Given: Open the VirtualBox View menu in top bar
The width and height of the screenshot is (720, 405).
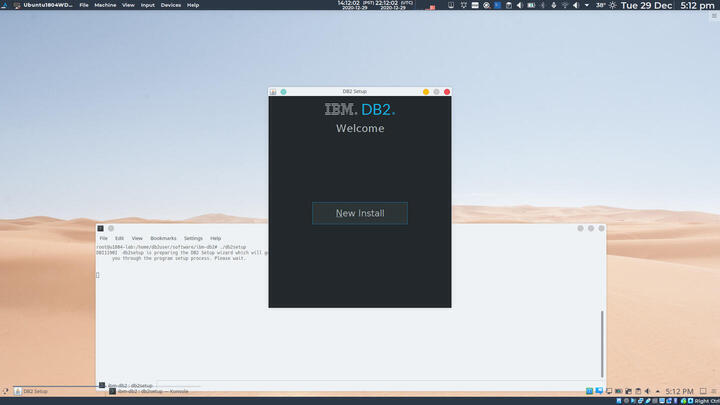Looking at the screenshot, I should (x=128, y=5).
